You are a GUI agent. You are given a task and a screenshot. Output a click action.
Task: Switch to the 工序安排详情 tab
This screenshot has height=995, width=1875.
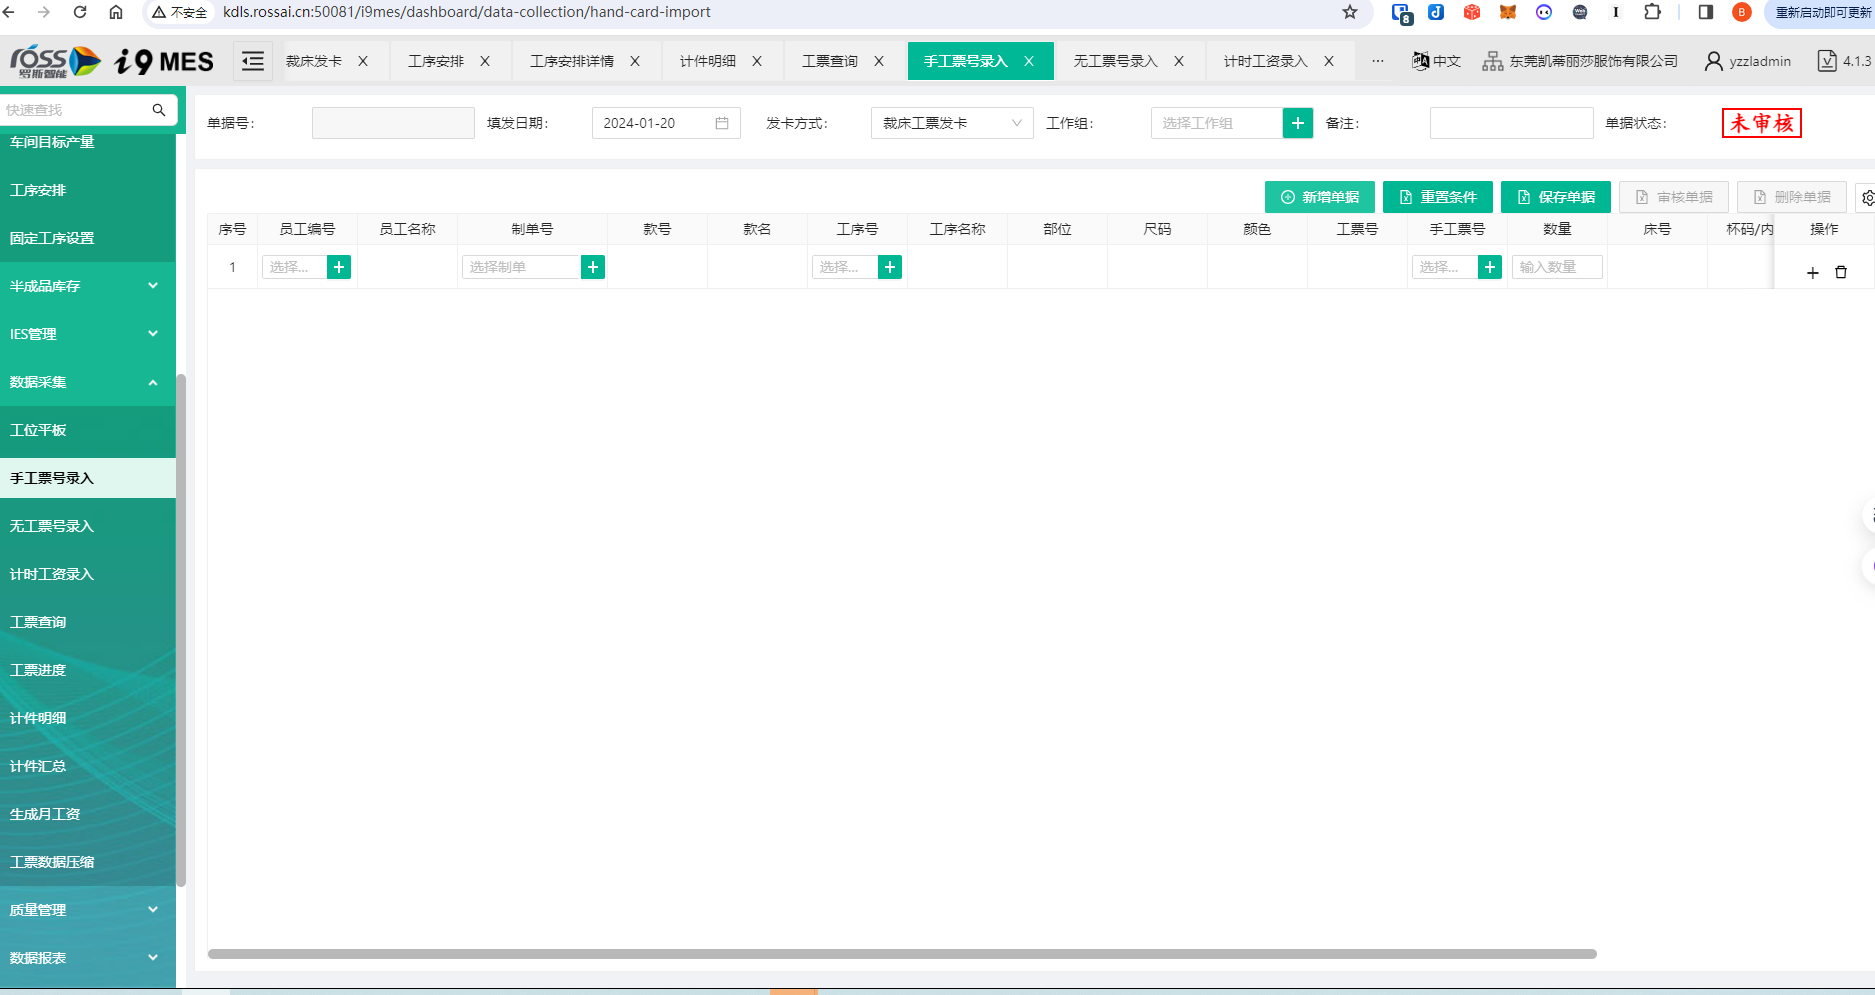[572, 61]
